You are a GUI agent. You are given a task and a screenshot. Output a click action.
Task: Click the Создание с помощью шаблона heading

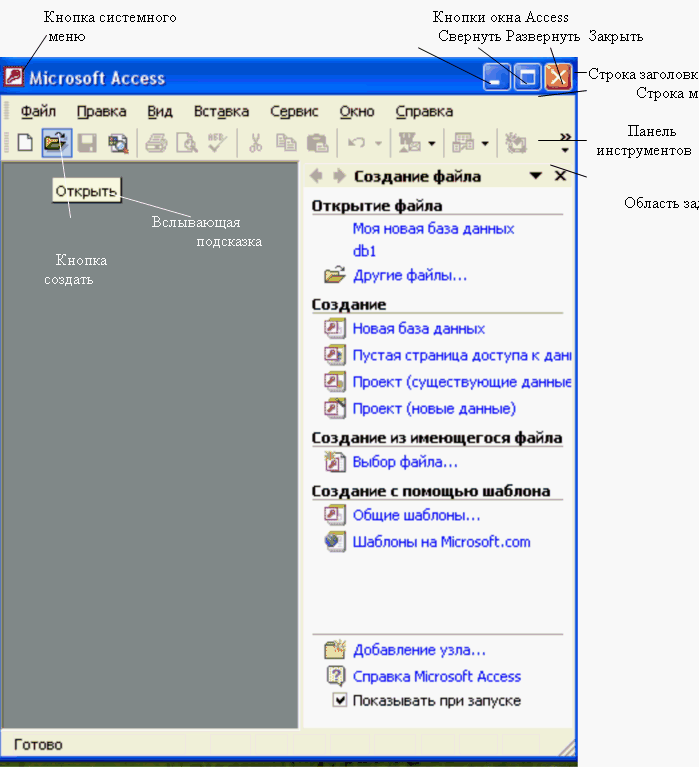point(431,491)
